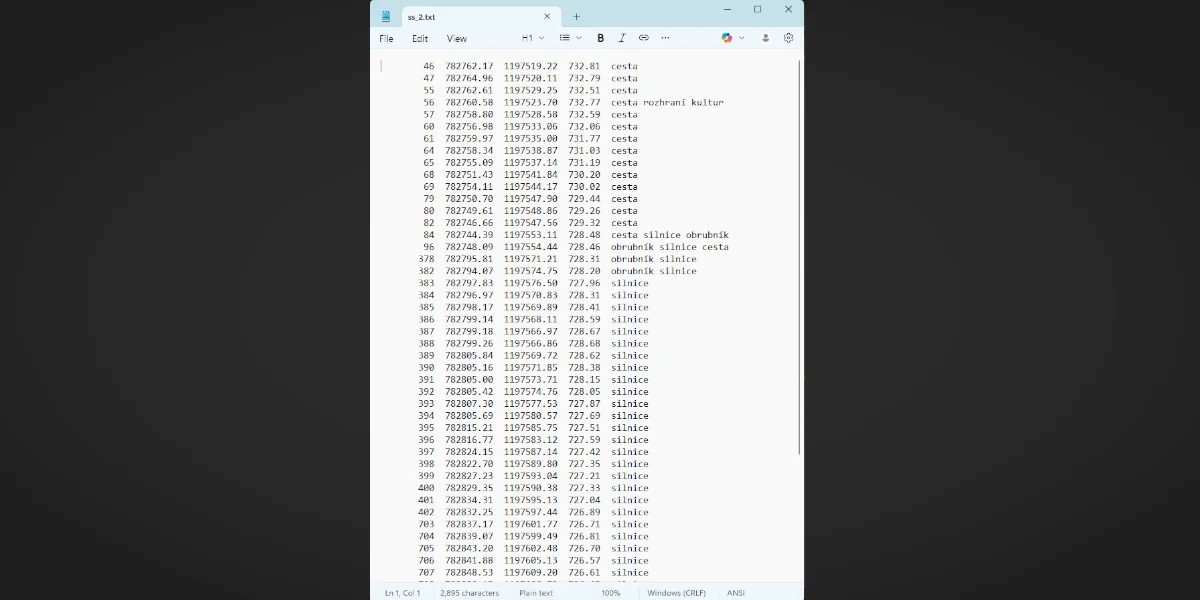Open more formatting options via ellipsis icon
1200x600 pixels.
point(666,37)
